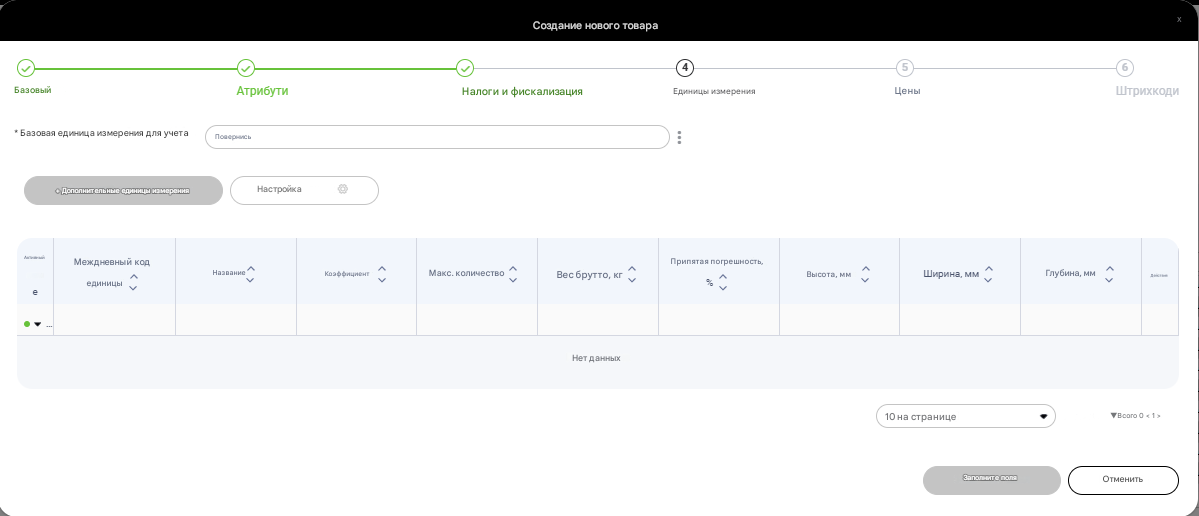The width and height of the screenshot is (1199, 516).
Task: Click the Дополнительные единицы измерения button
Action: (123, 190)
